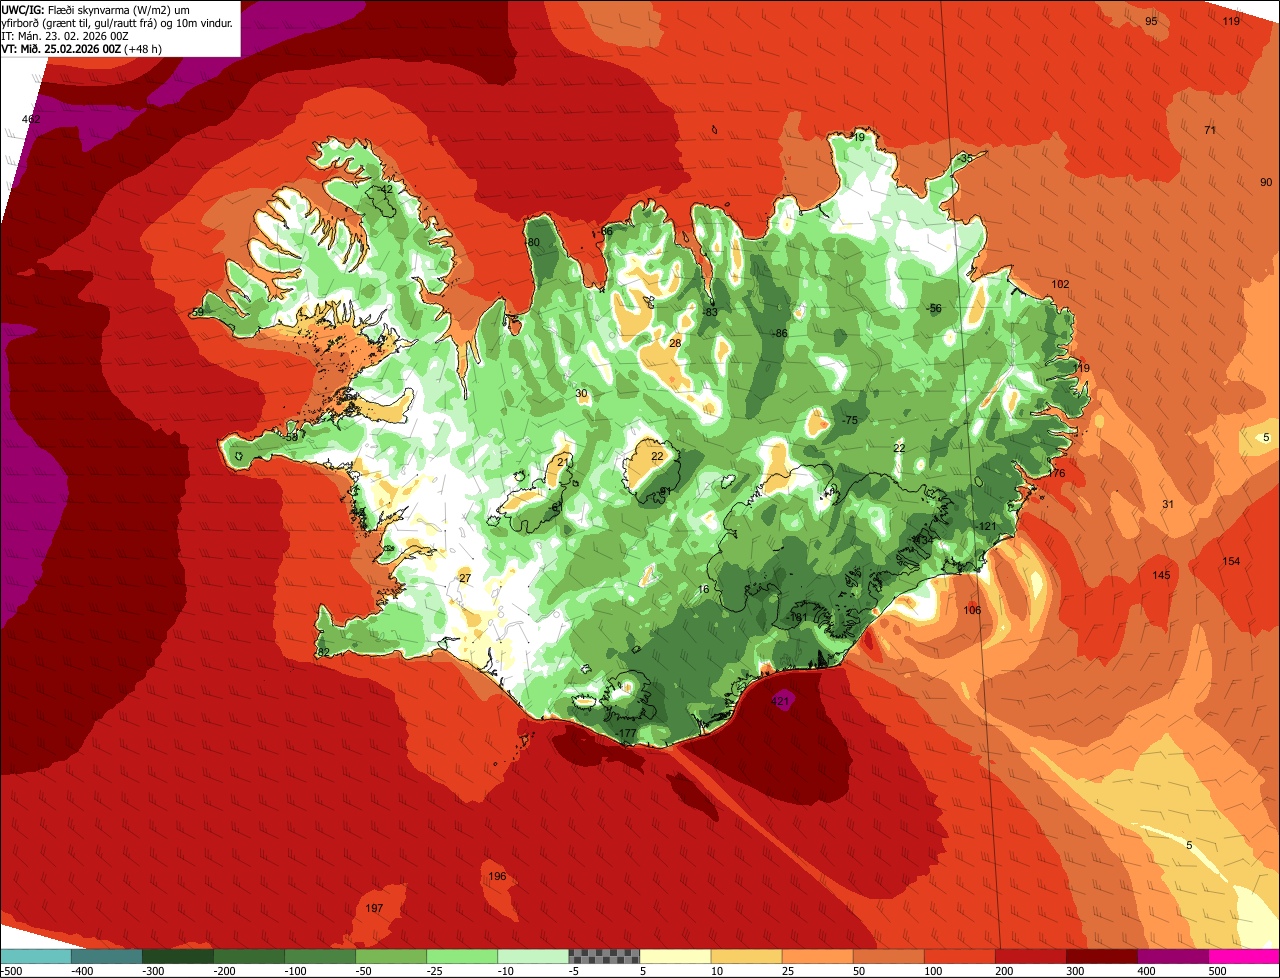Pick the darkest green swatch between -300 and -200
The image size is (1280, 978).
coord(177,956)
